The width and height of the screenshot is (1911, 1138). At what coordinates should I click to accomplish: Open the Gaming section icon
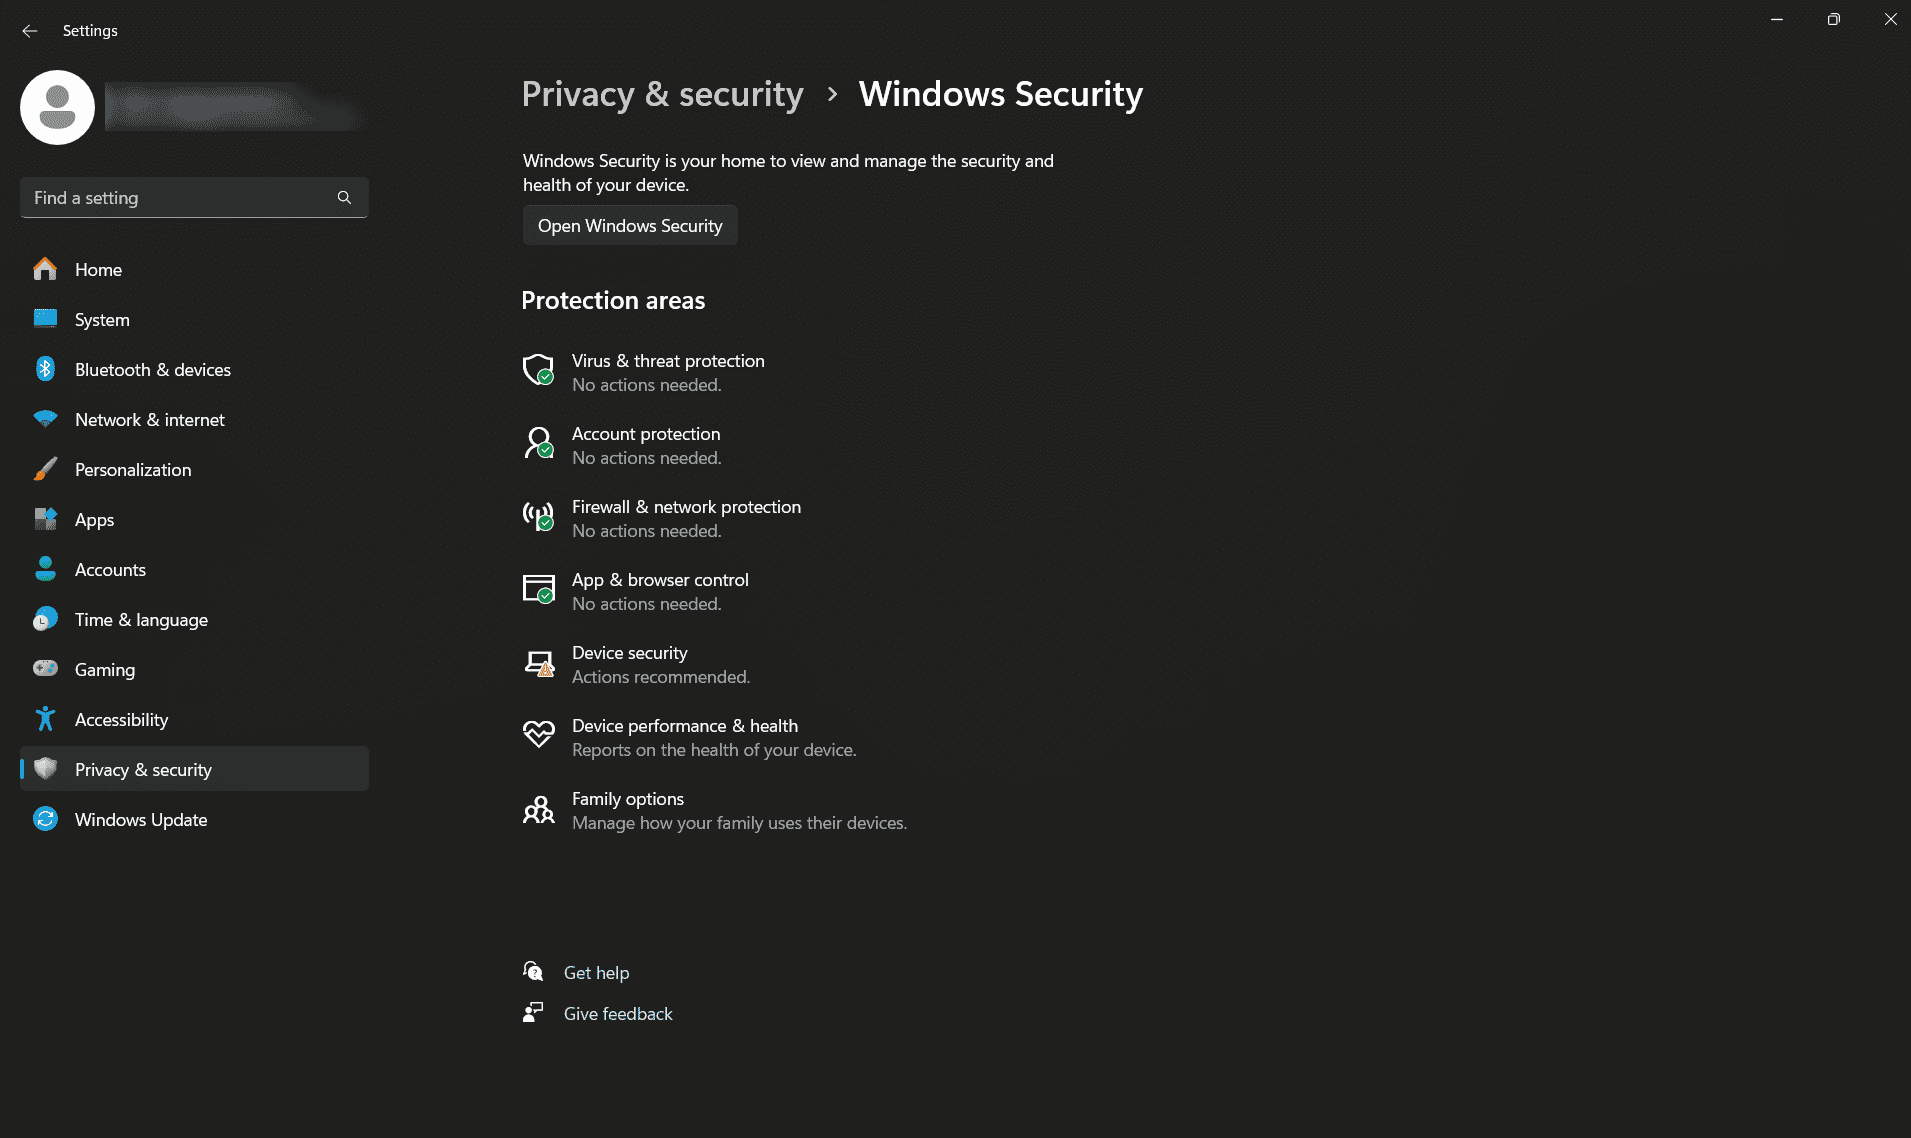click(46, 669)
